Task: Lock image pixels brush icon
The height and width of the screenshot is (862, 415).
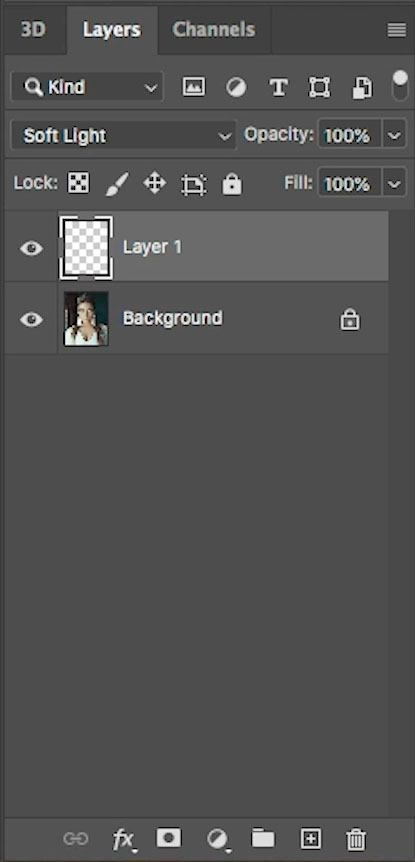Action: [117, 183]
